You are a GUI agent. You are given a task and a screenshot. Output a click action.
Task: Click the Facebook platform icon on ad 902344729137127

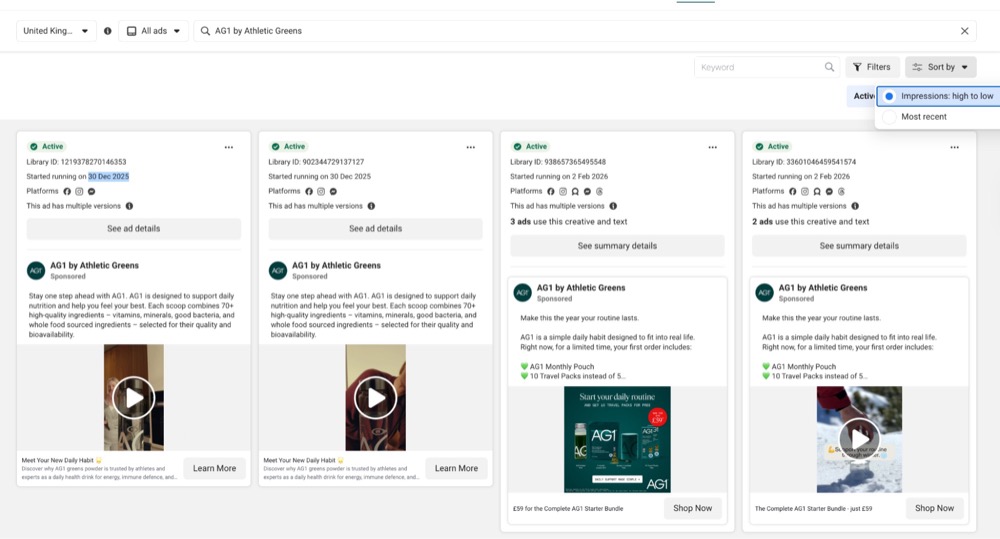tap(309, 191)
